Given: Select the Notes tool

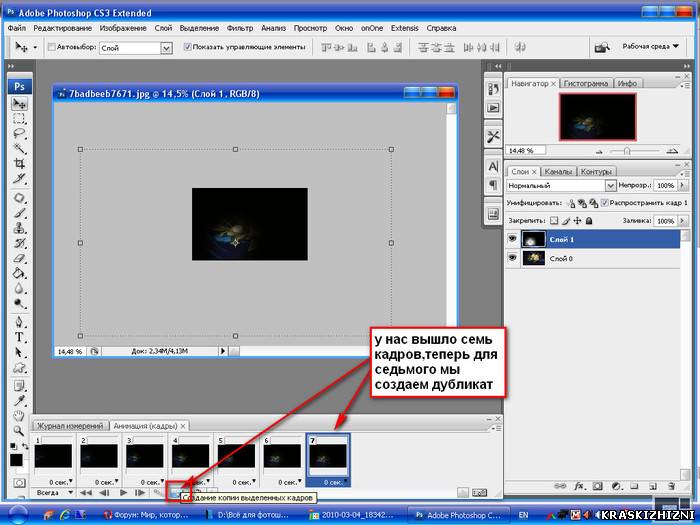Looking at the screenshot, I should point(19,385).
